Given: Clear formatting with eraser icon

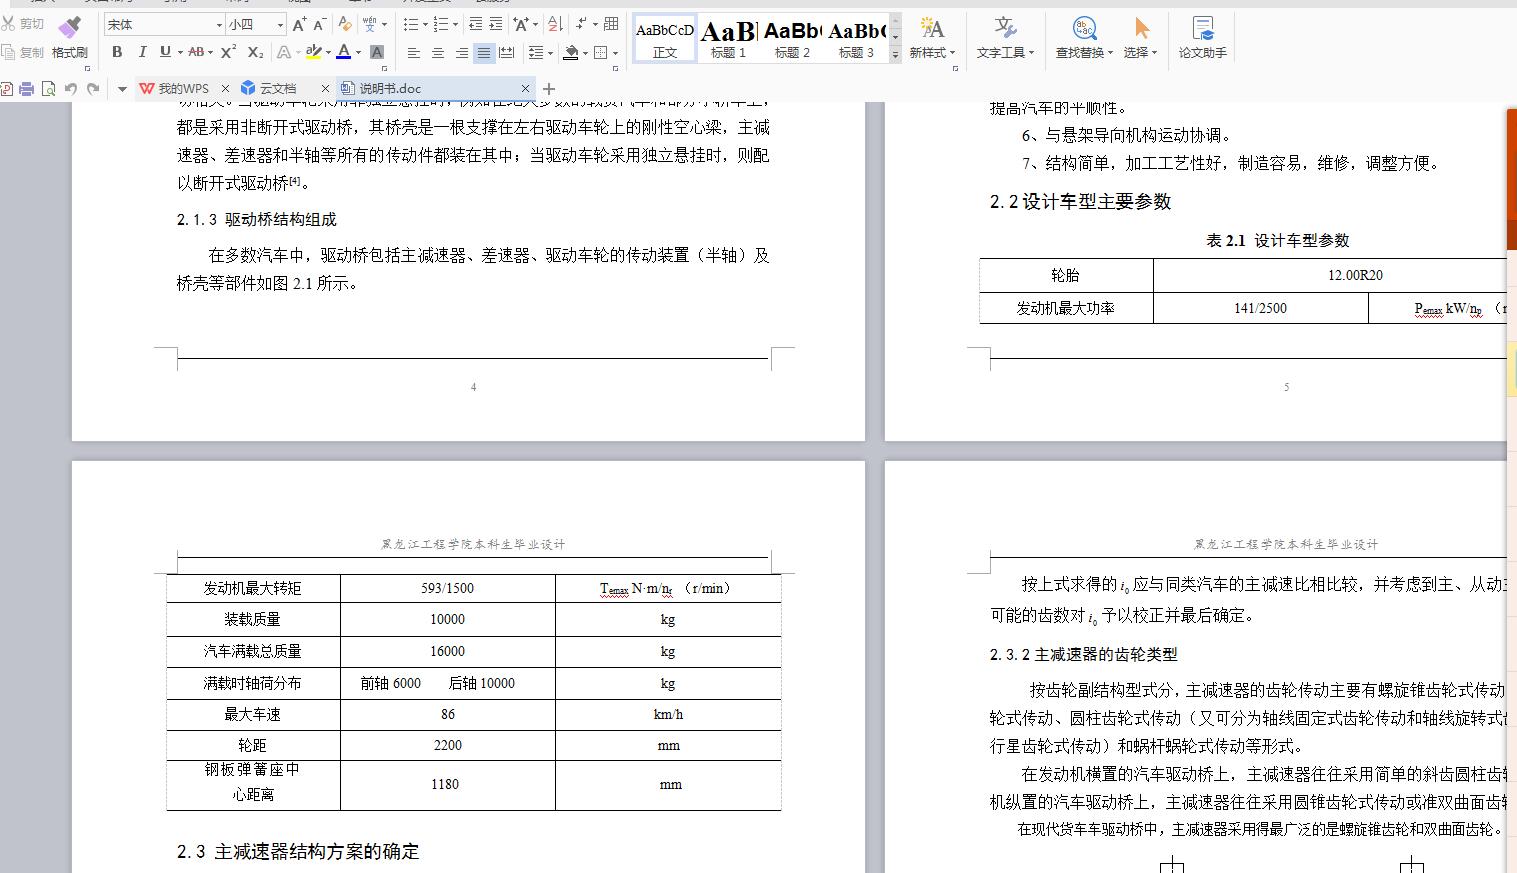Looking at the screenshot, I should tap(345, 24).
